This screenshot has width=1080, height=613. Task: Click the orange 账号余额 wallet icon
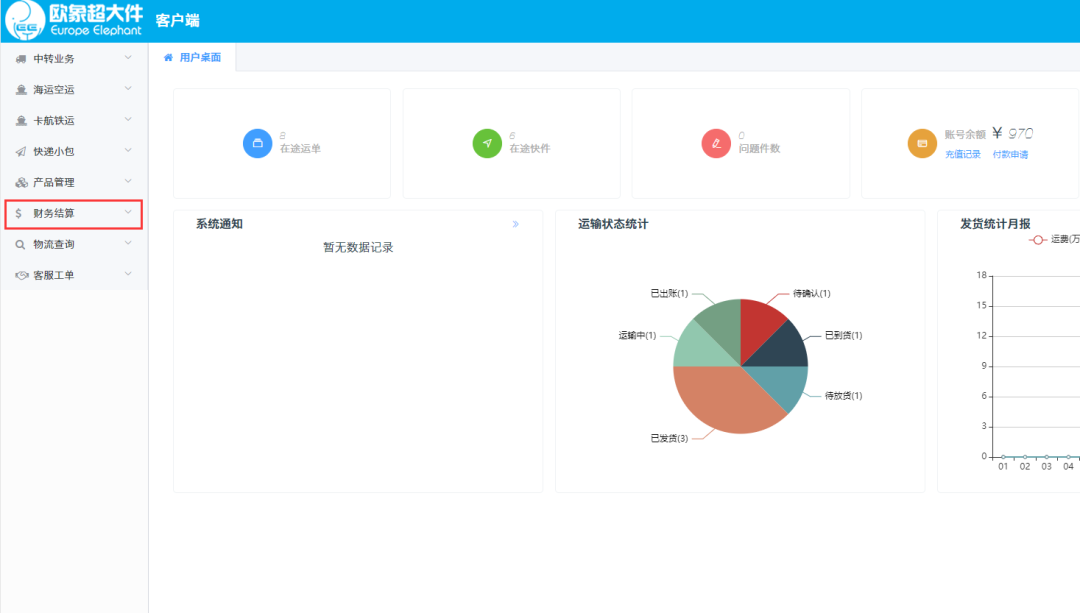pos(922,143)
